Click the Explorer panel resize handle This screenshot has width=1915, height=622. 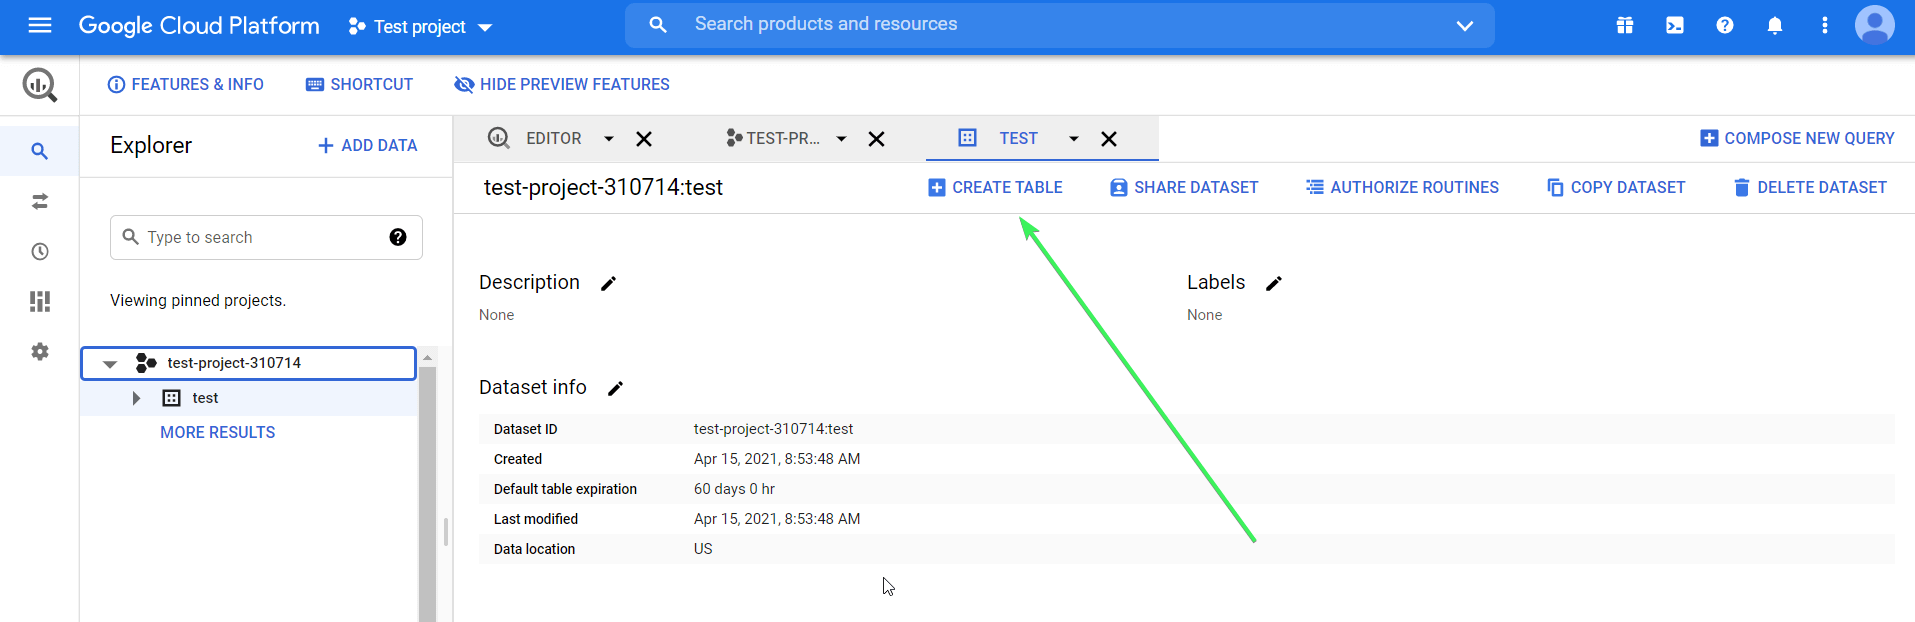[446, 532]
